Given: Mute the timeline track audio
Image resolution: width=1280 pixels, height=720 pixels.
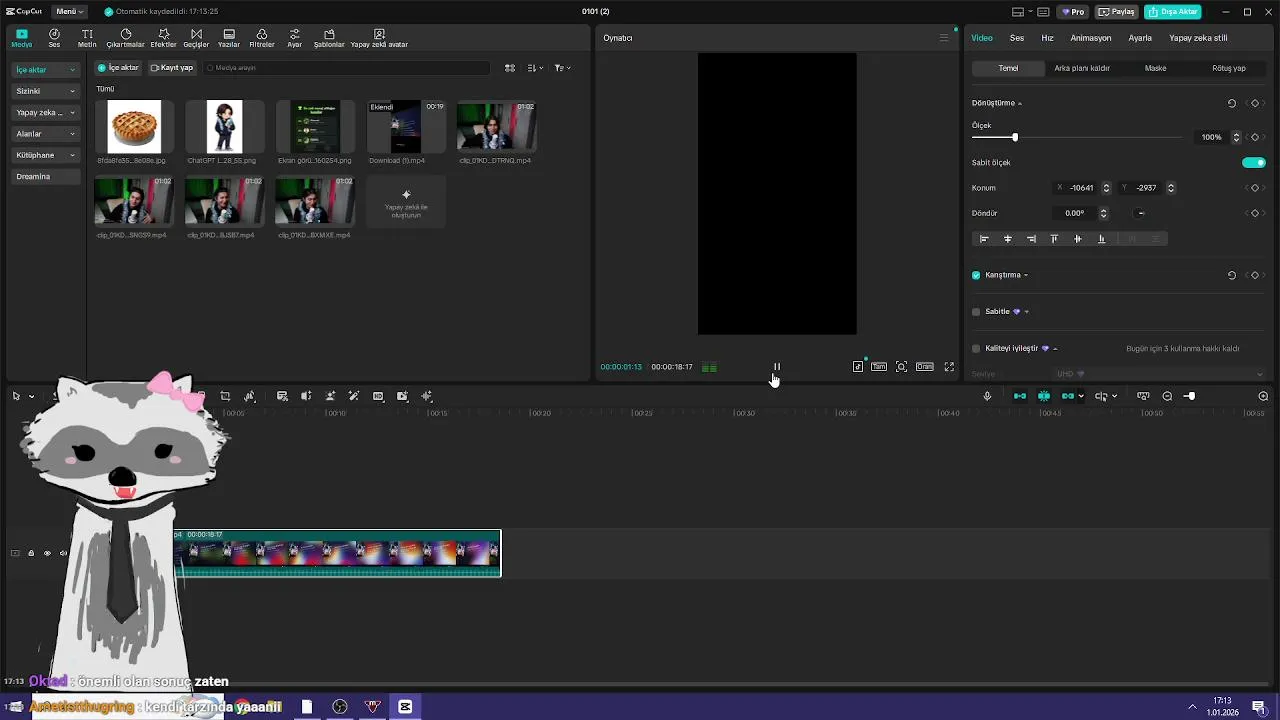Looking at the screenshot, I should (x=63, y=553).
